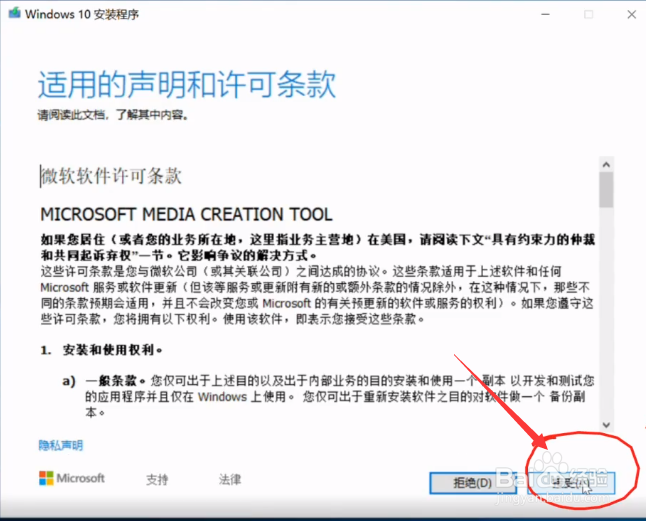This screenshot has height=521, width=646.
Task: Click the license text scrollbar thumb
Action: [x=606, y=189]
